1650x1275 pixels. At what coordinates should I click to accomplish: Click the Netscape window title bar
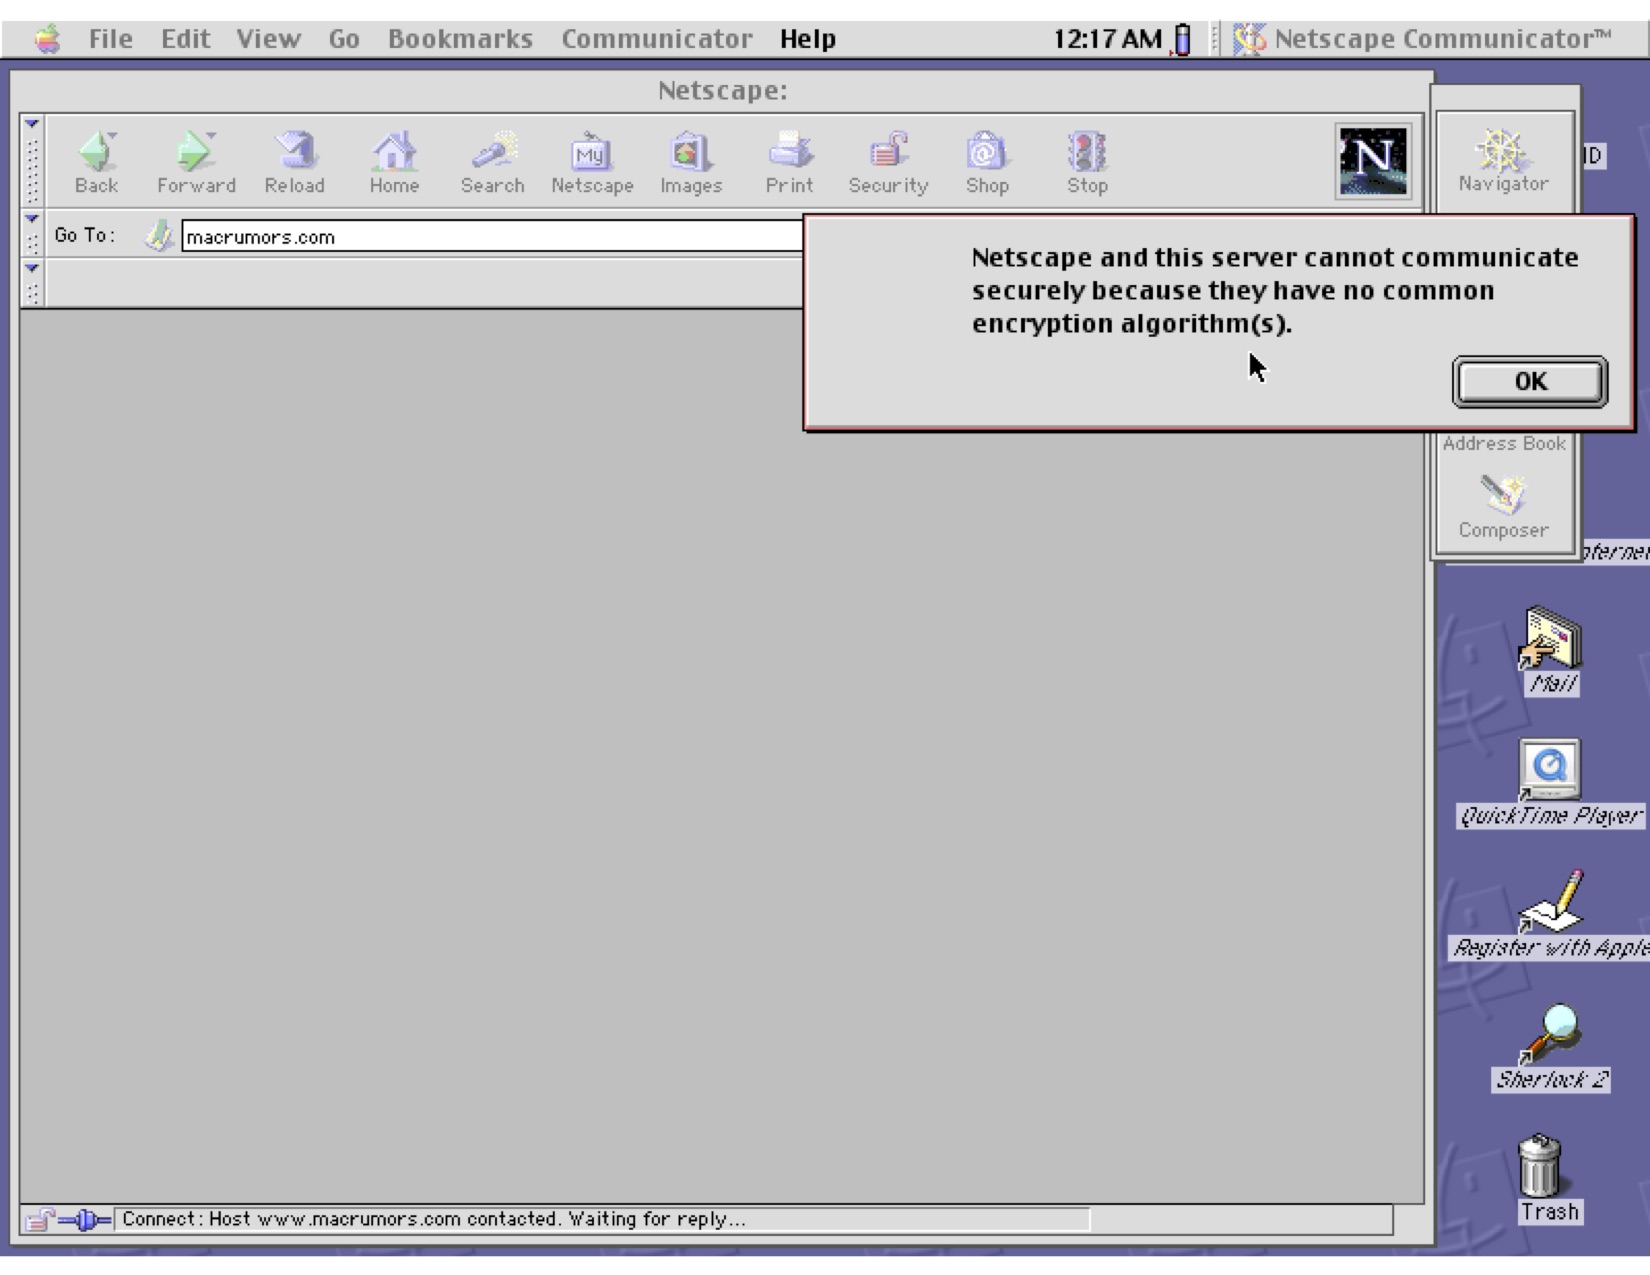[x=722, y=91]
